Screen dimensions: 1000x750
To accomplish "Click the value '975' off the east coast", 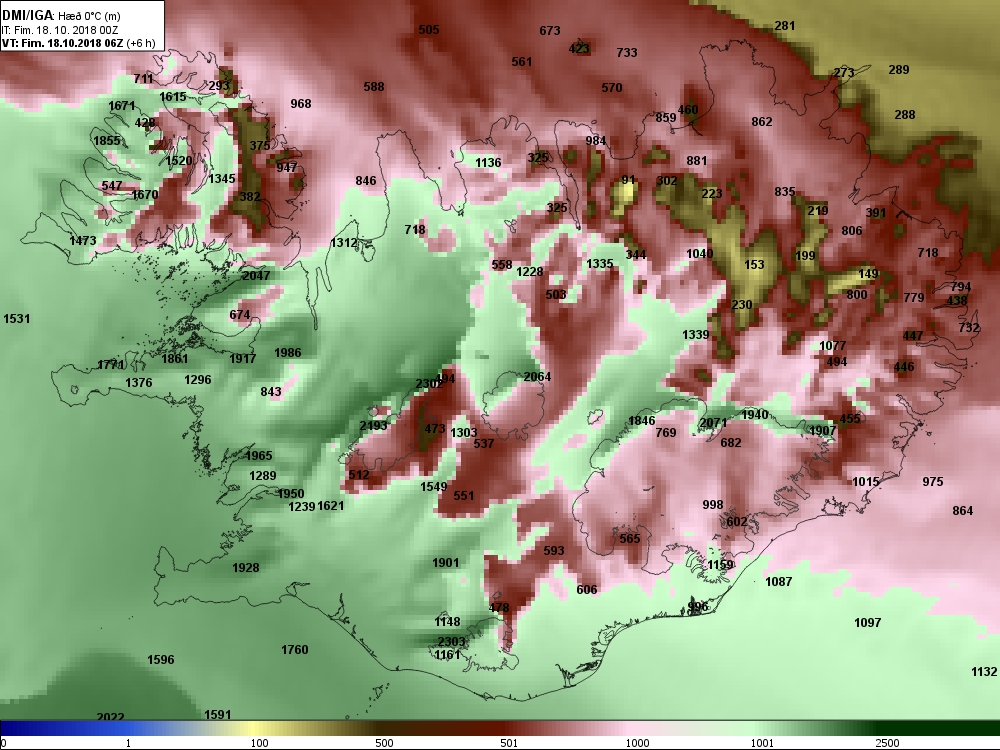I will (x=932, y=482).
